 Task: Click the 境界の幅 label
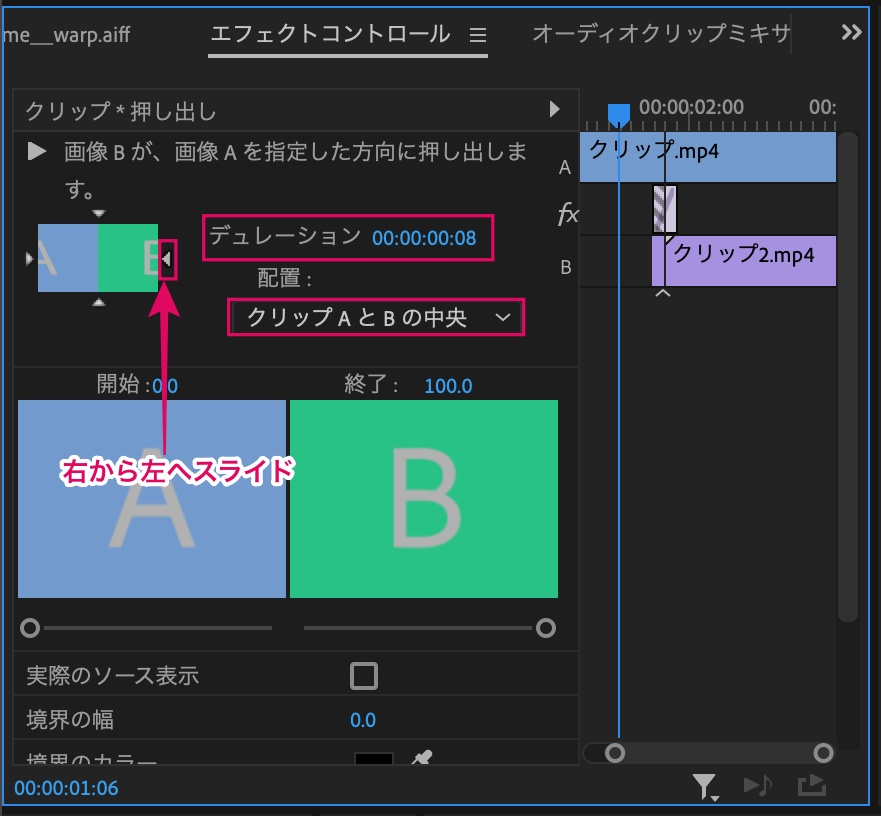click(x=70, y=720)
